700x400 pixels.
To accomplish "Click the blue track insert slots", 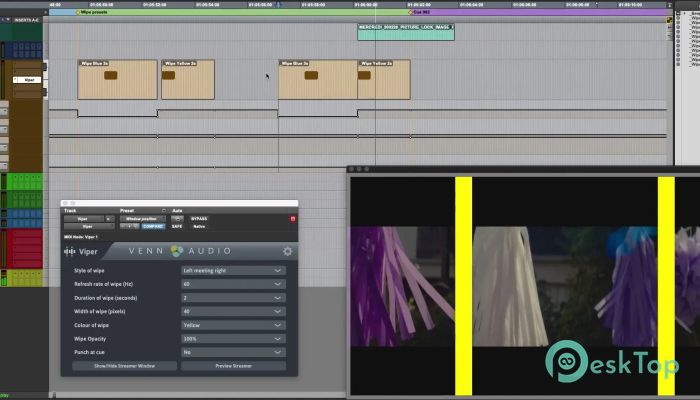I will pyautogui.click(x=28, y=50).
